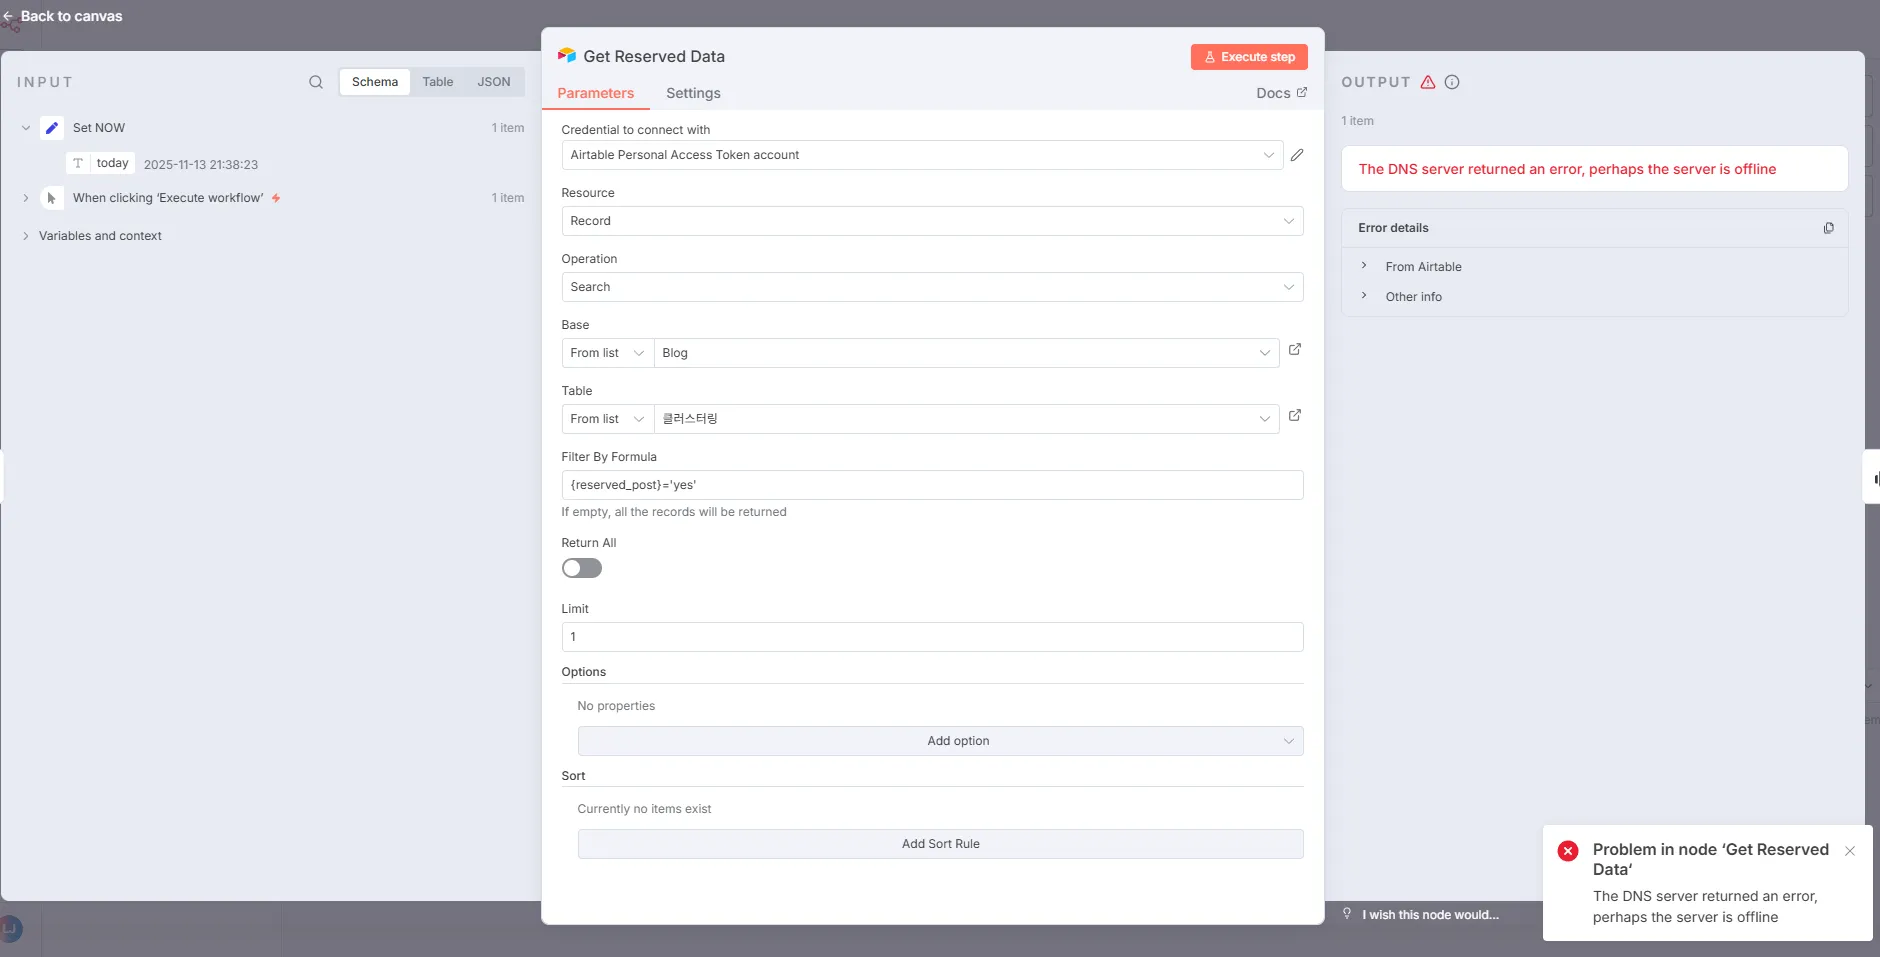The image size is (1880, 957).
Task: Click the search icon in Input panel
Action: 316,82
